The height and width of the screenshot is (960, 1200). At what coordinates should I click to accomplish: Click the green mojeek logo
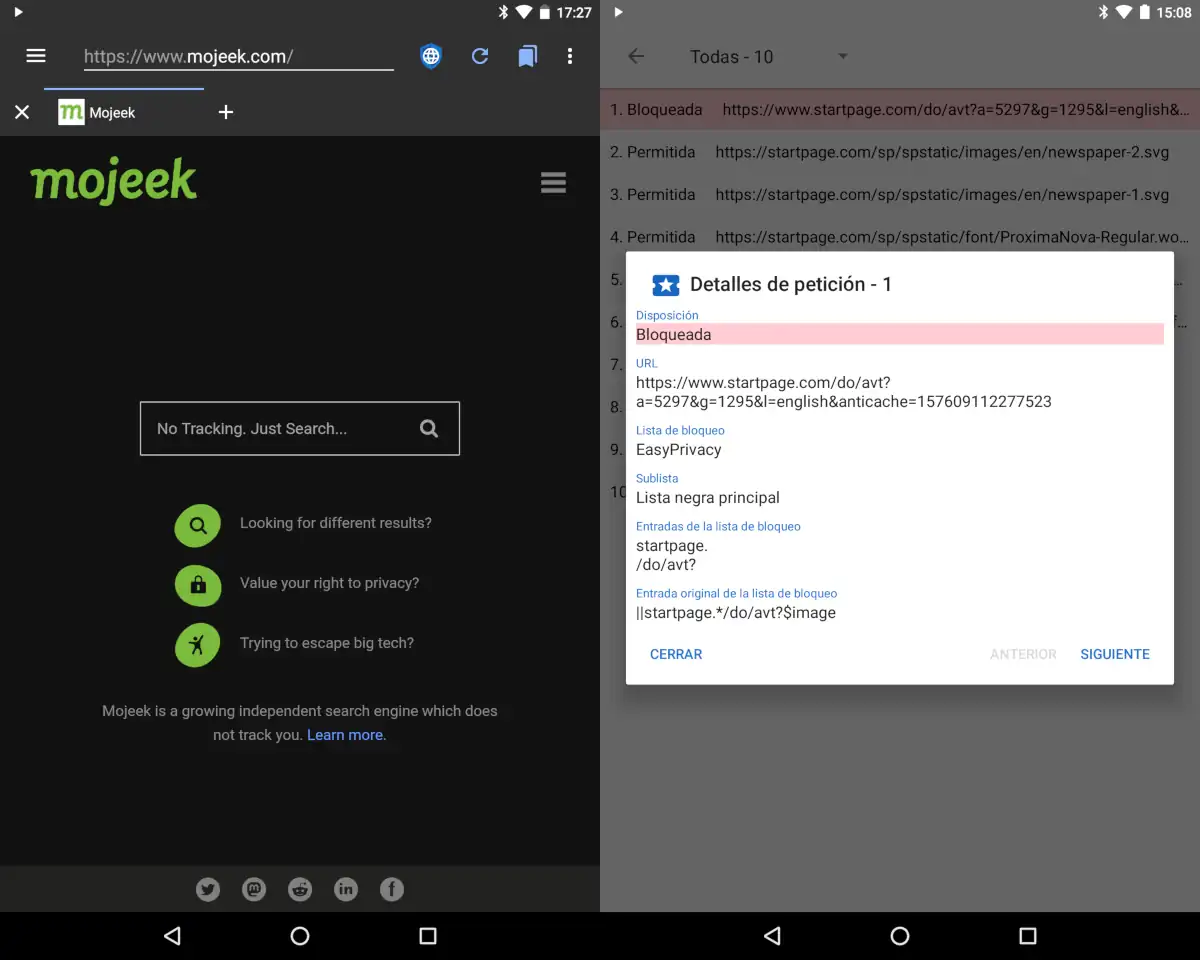[x=114, y=181]
